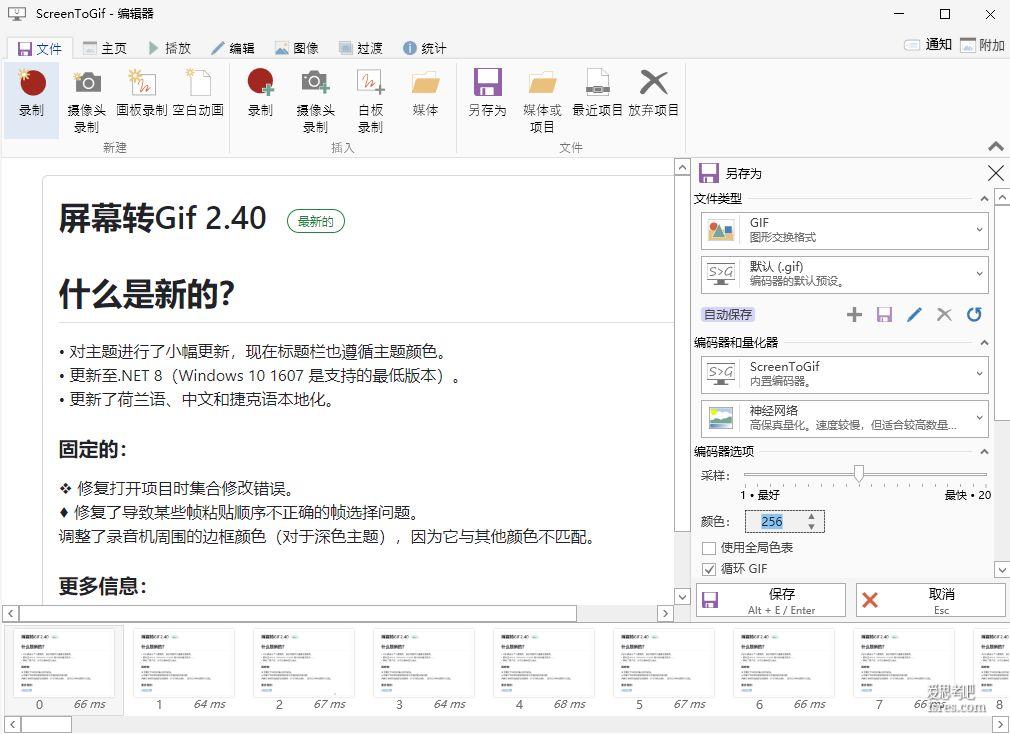Click preview horizontal scrollbar right arrow
Image resolution: width=1010 pixels, height=734 pixels.
click(x=666, y=614)
